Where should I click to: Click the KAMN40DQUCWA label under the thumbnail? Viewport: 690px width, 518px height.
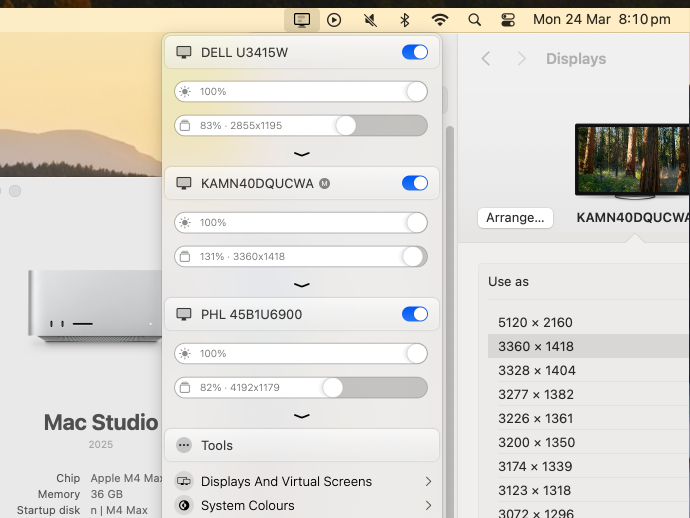633,217
